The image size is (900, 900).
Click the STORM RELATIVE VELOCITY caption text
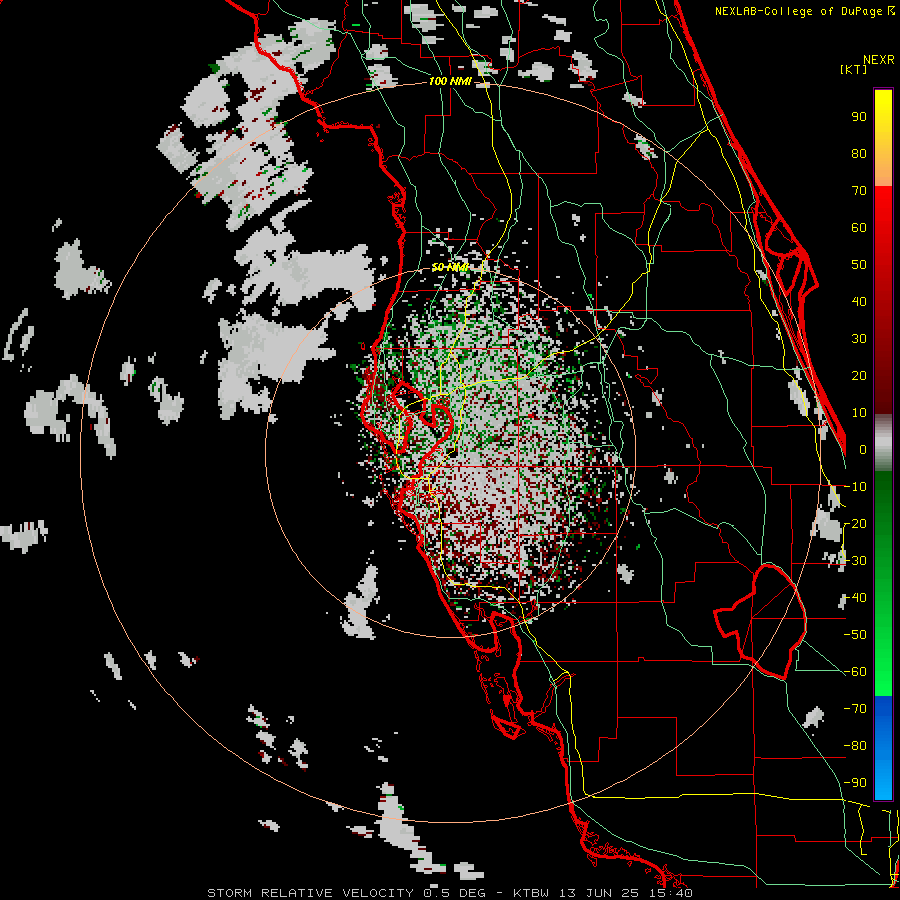tap(310, 893)
